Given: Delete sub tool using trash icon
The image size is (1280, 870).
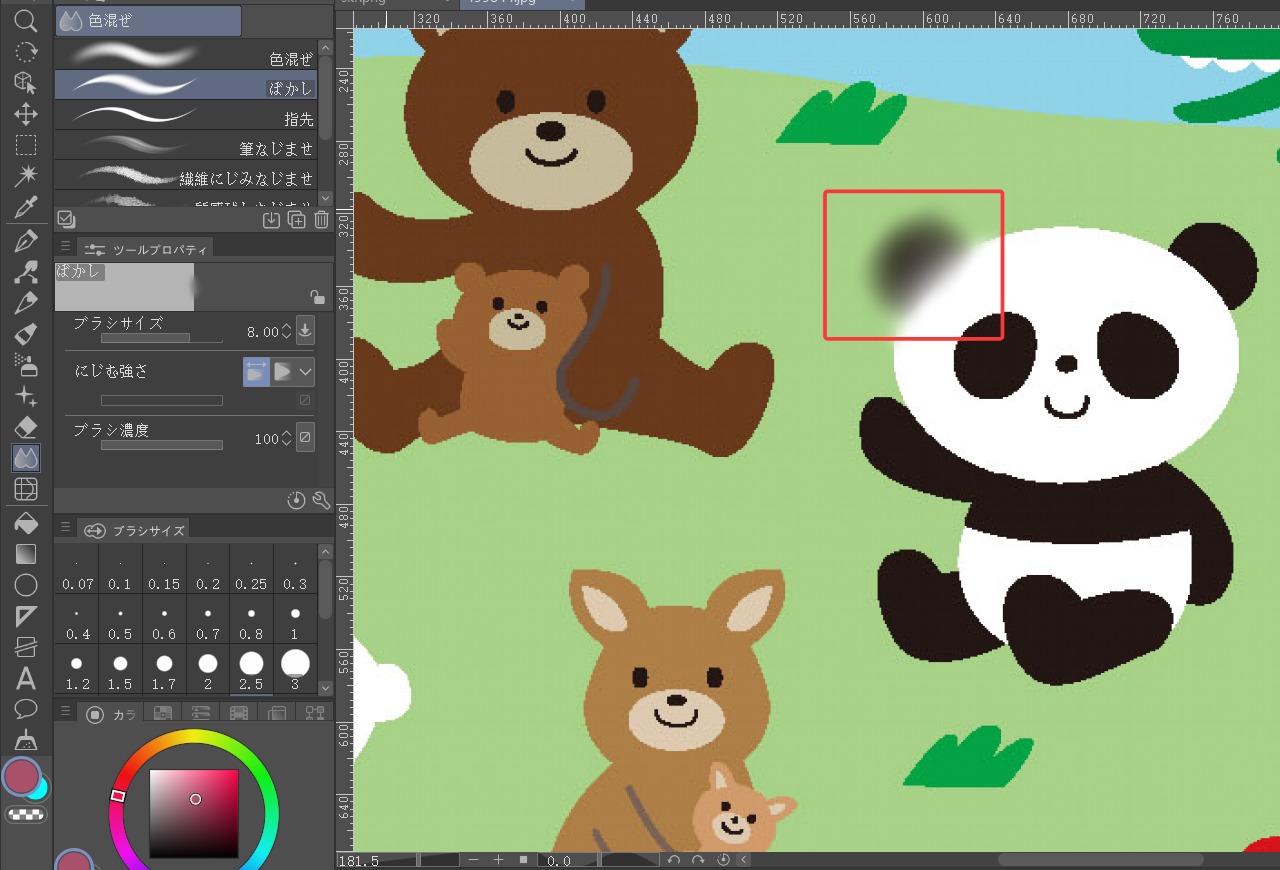Looking at the screenshot, I should (321, 220).
